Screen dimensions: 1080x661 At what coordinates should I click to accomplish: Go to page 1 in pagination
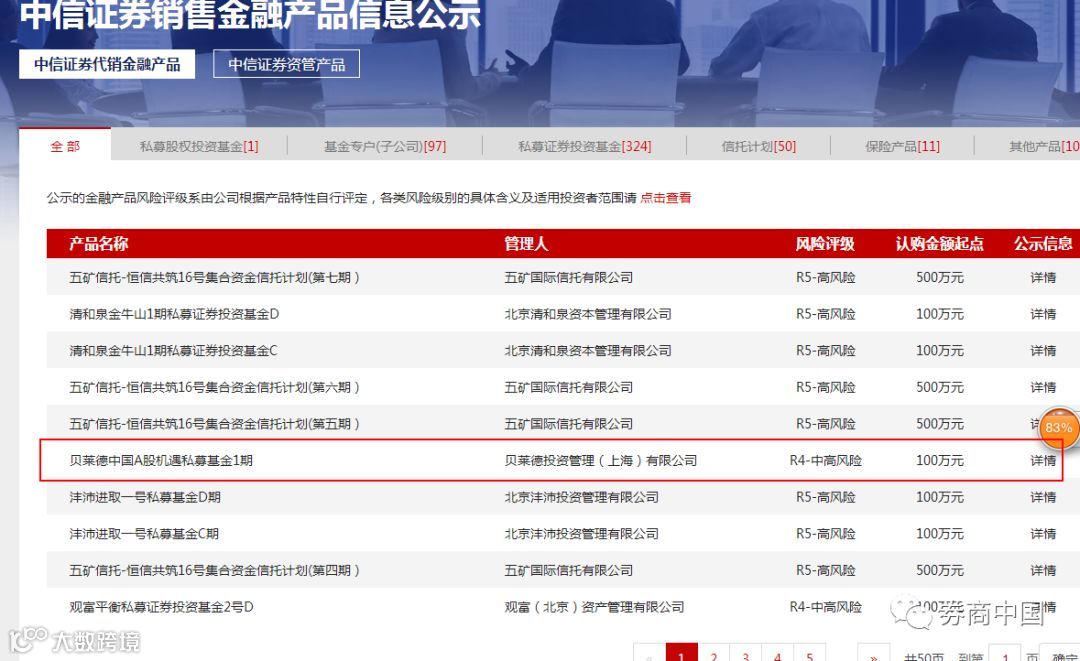[681, 653]
